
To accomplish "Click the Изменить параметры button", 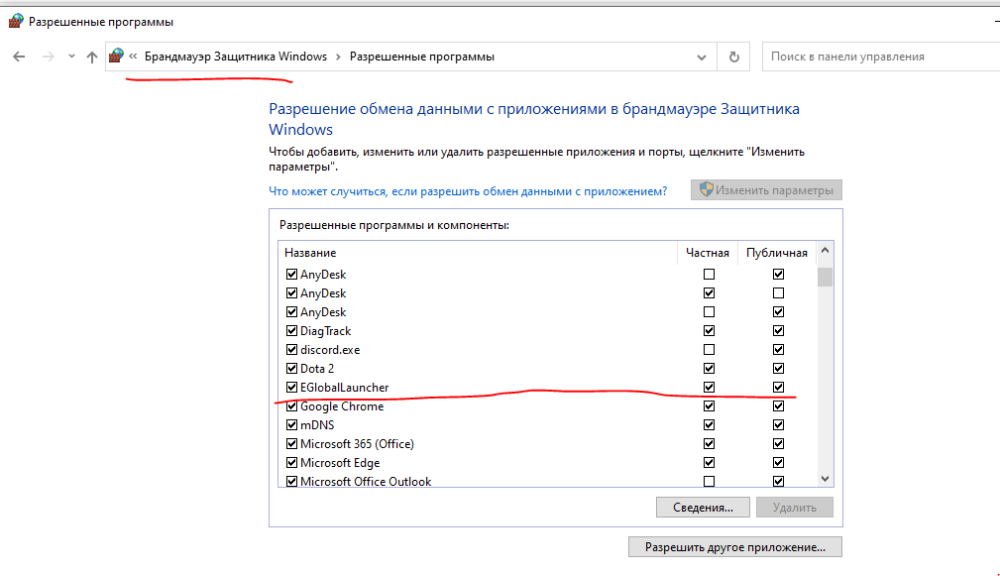I will [x=766, y=190].
